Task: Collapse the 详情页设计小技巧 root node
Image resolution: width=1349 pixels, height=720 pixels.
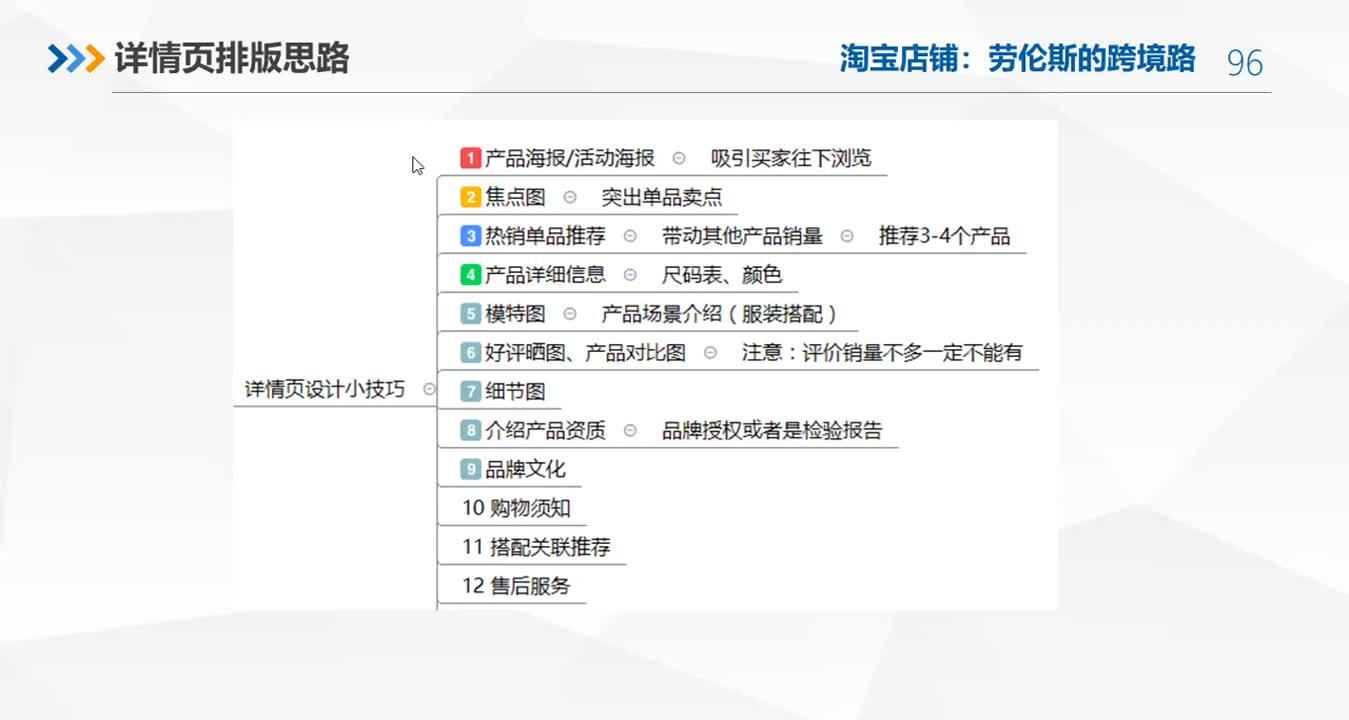Action: pos(429,390)
